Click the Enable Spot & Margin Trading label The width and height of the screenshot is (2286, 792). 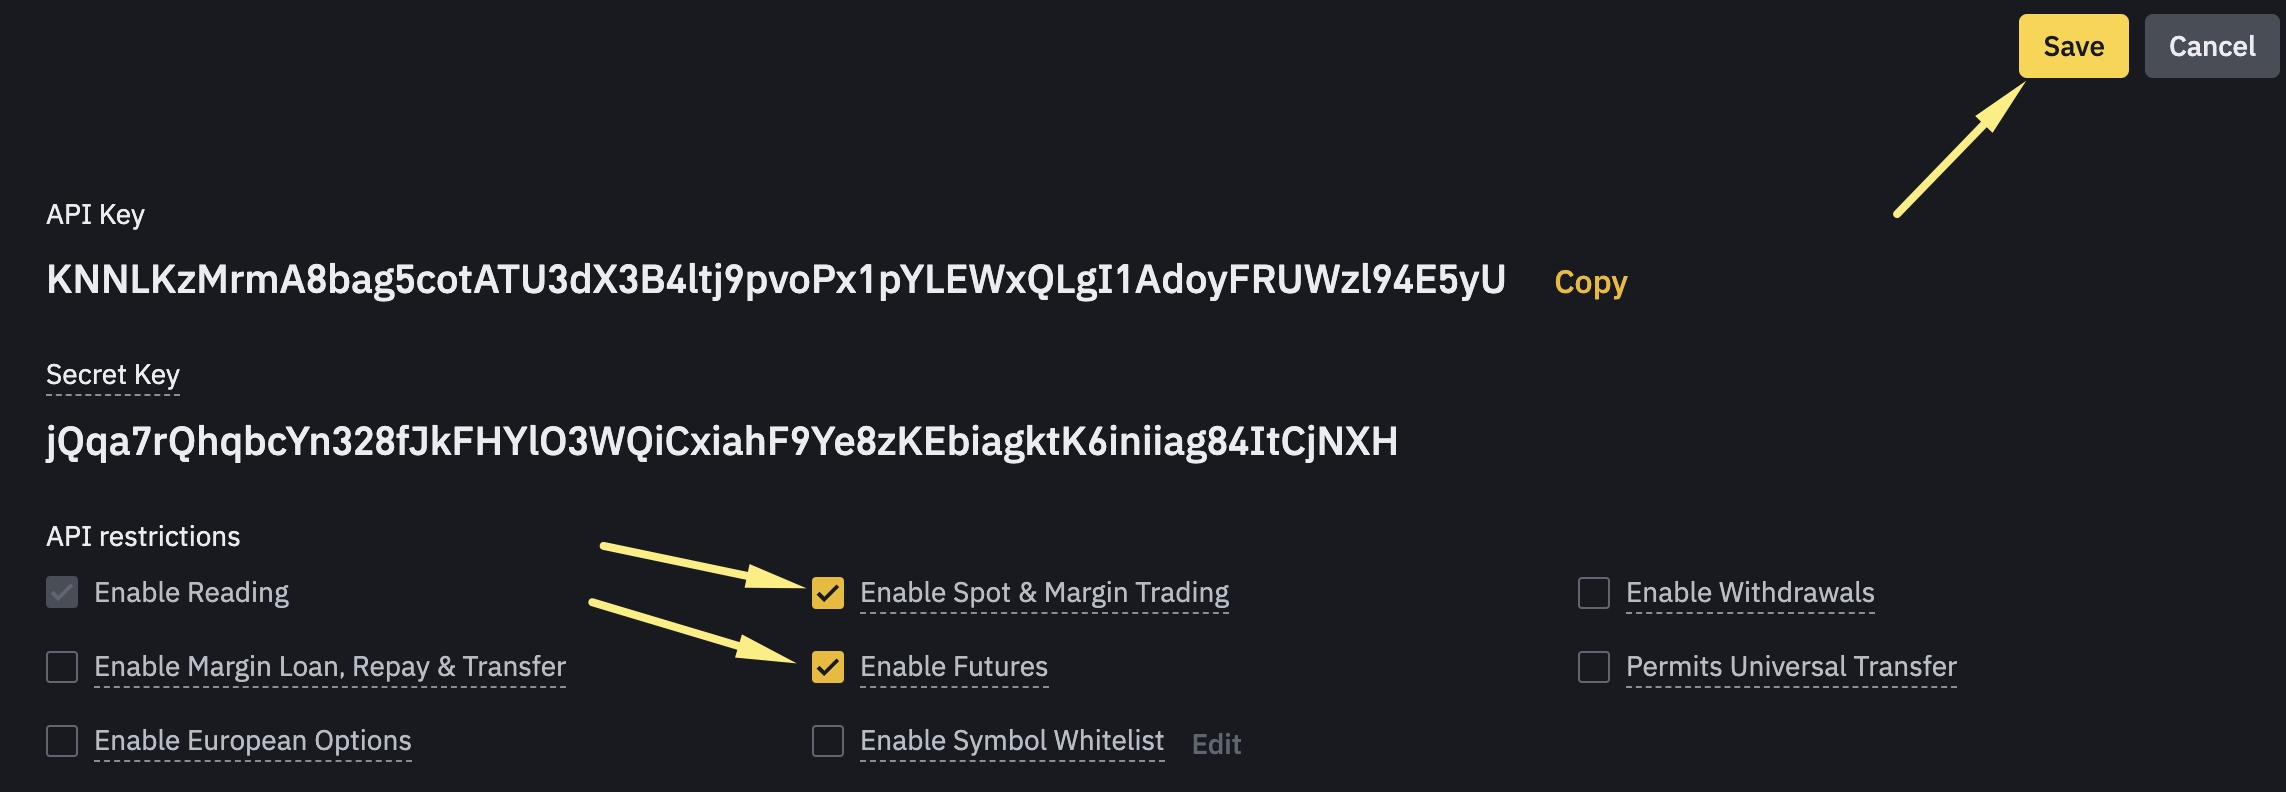[1043, 593]
